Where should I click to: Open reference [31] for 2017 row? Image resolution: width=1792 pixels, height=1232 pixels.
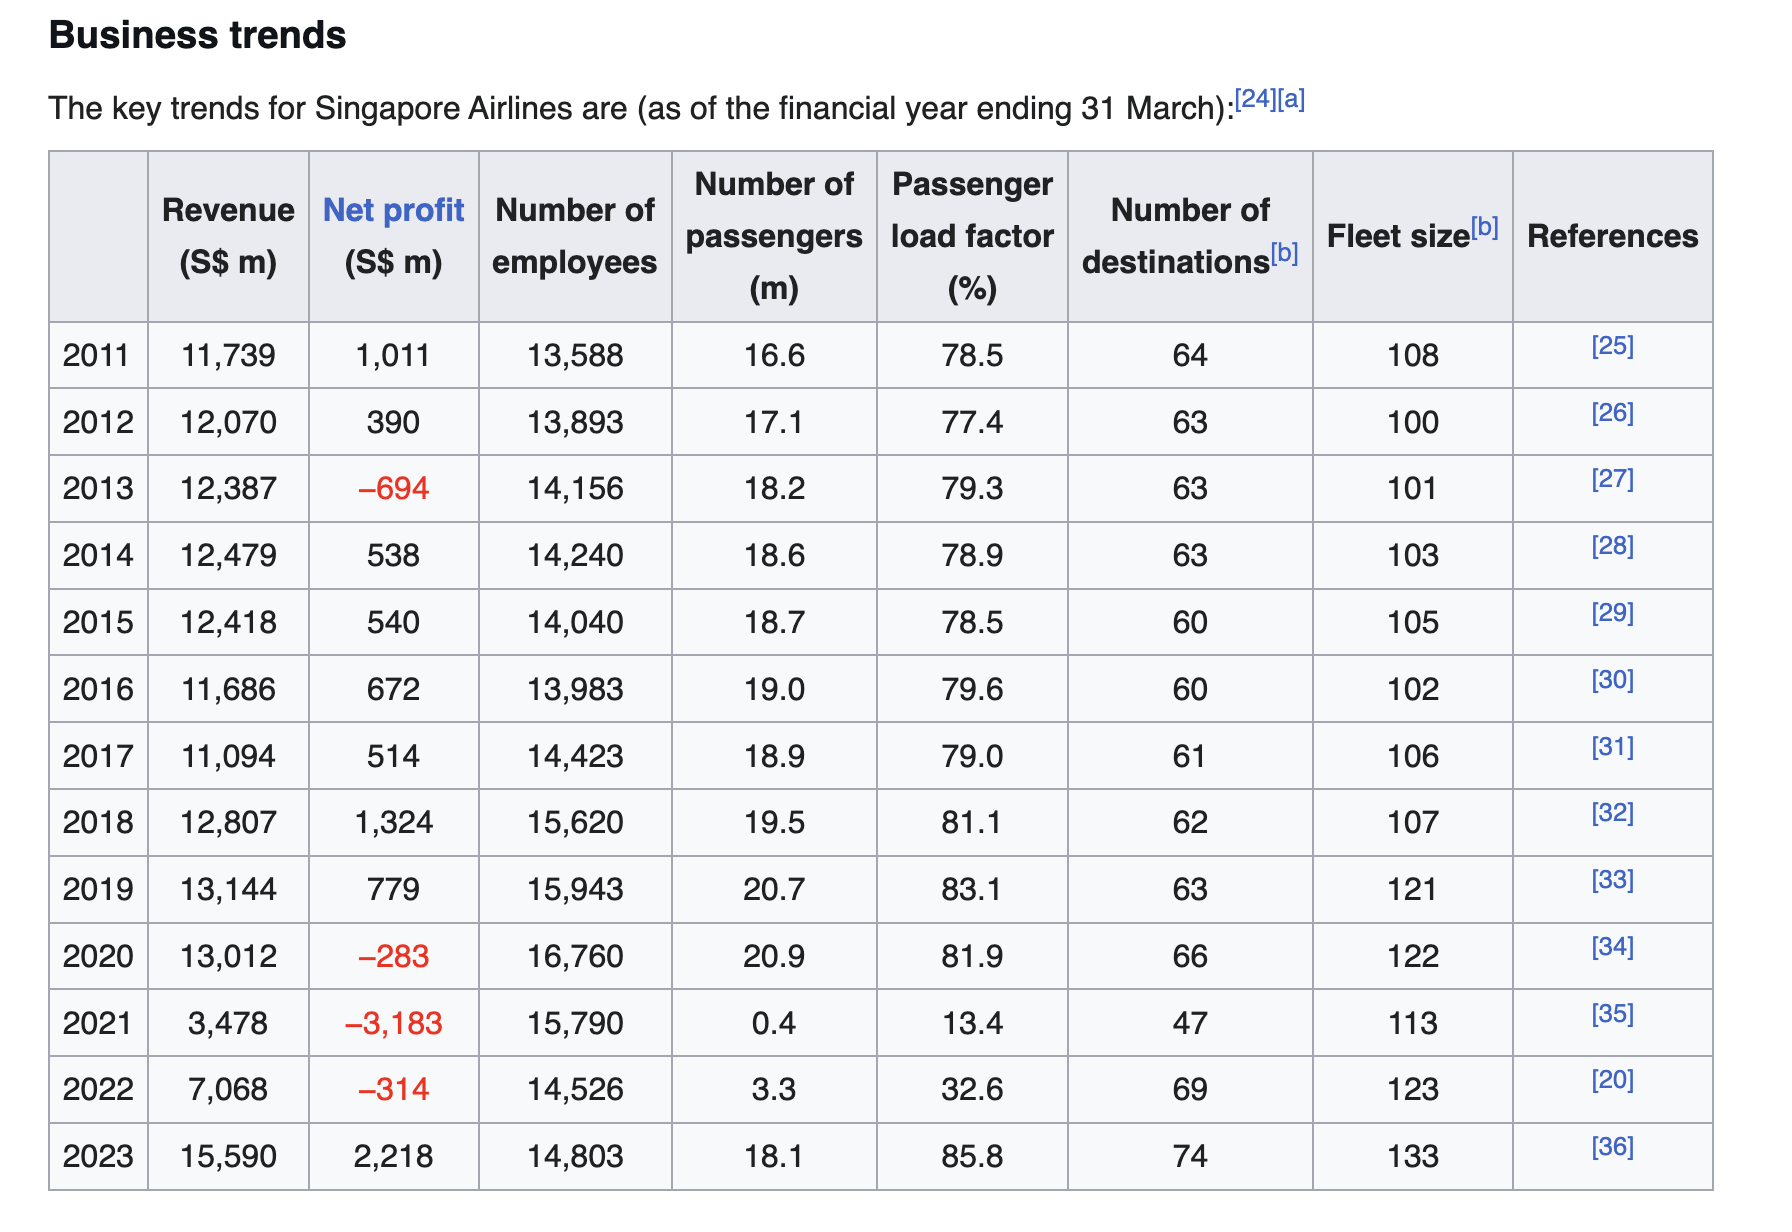(1612, 747)
